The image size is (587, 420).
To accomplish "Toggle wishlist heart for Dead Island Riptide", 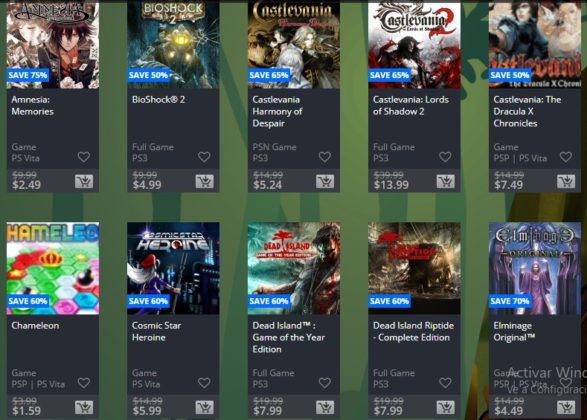I will click(x=445, y=383).
